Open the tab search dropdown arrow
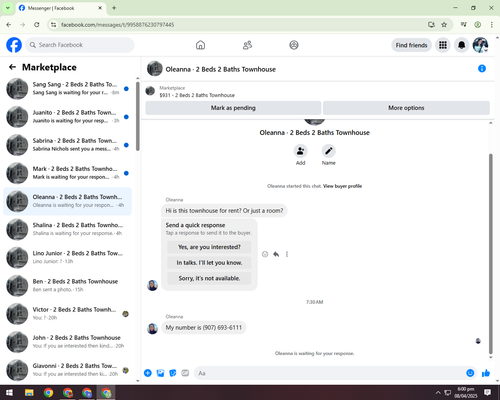The width and height of the screenshot is (500, 400). 8,8
